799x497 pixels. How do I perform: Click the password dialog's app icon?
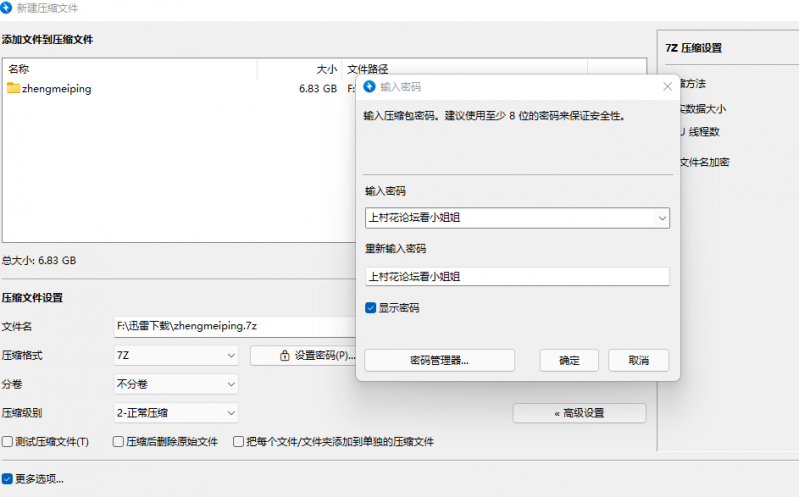(x=370, y=87)
